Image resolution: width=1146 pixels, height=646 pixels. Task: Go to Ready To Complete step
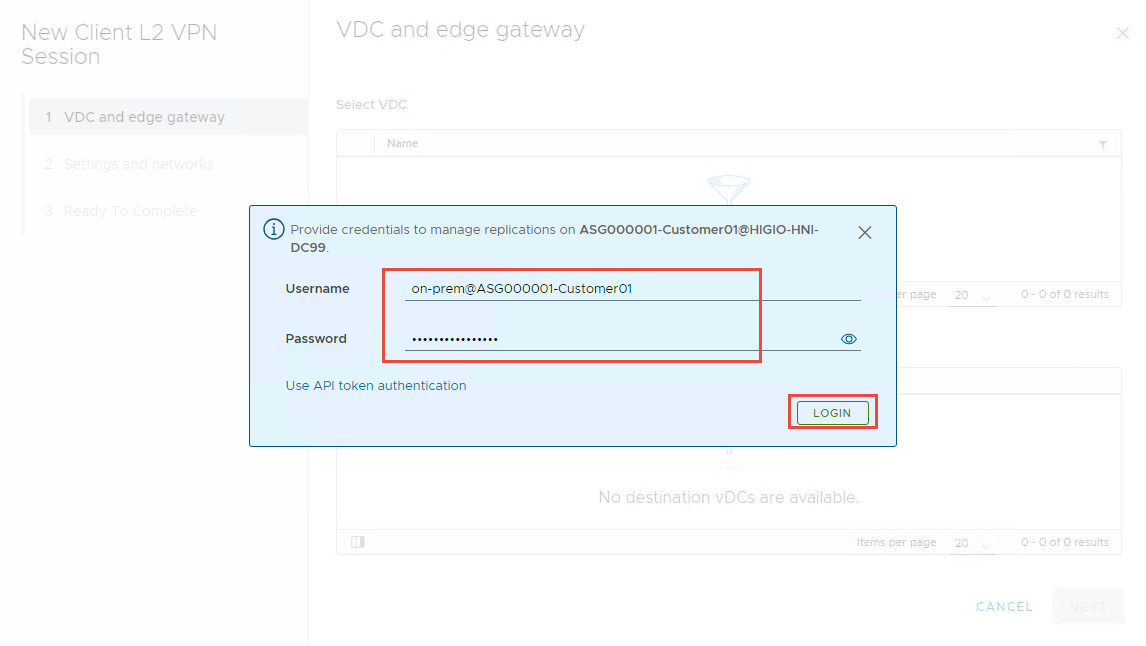(130, 211)
